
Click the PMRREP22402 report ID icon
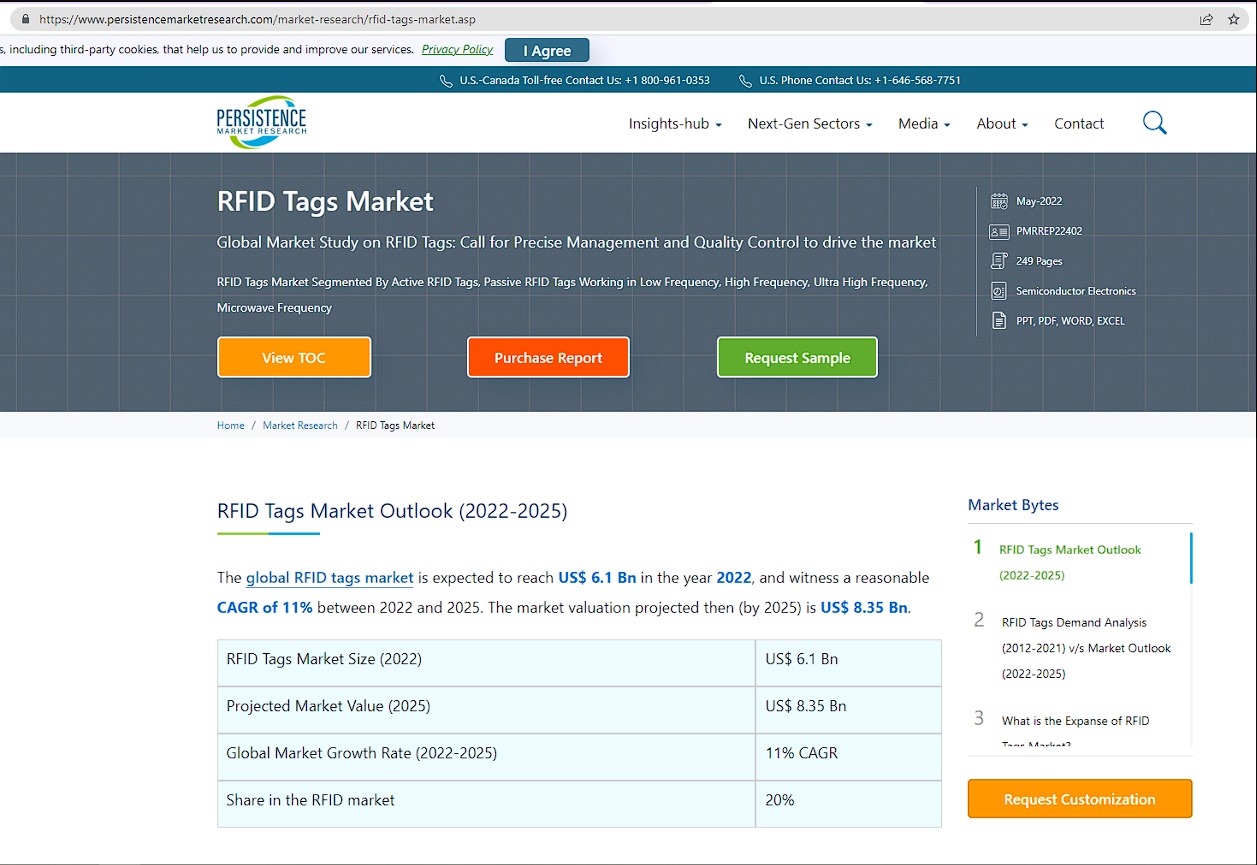998,231
